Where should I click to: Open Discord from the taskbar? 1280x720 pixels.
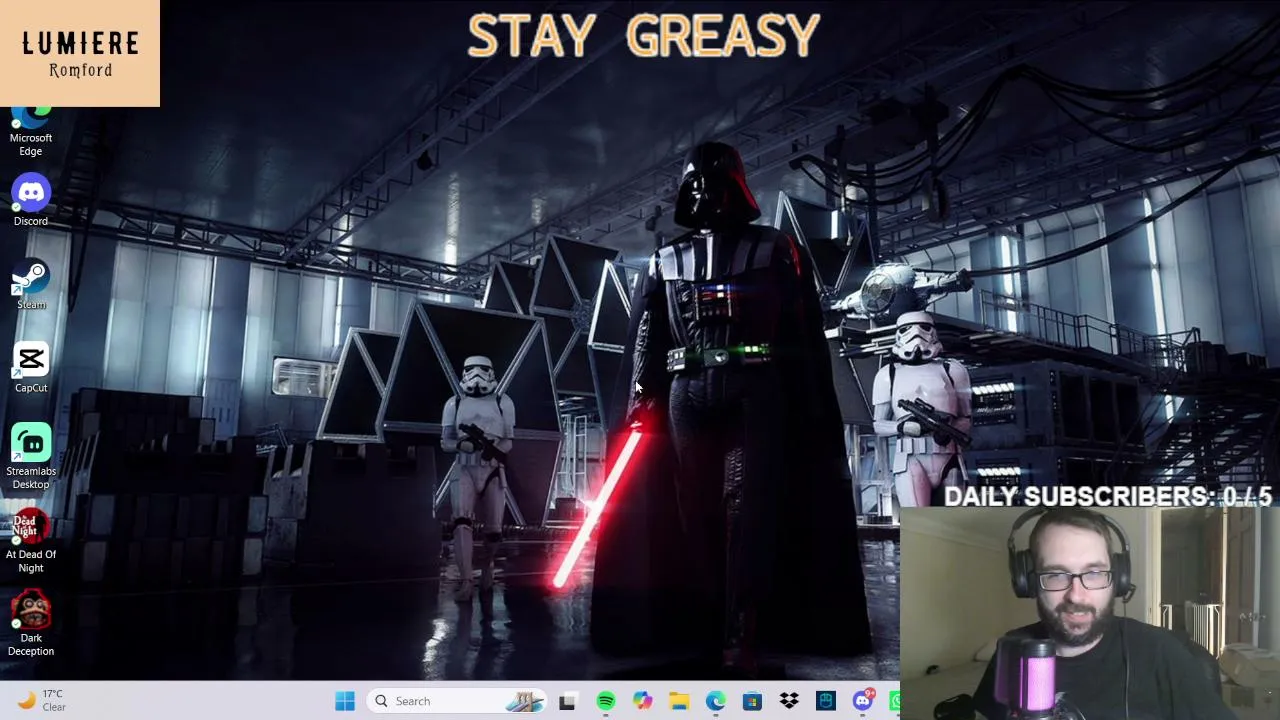coord(863,701)
